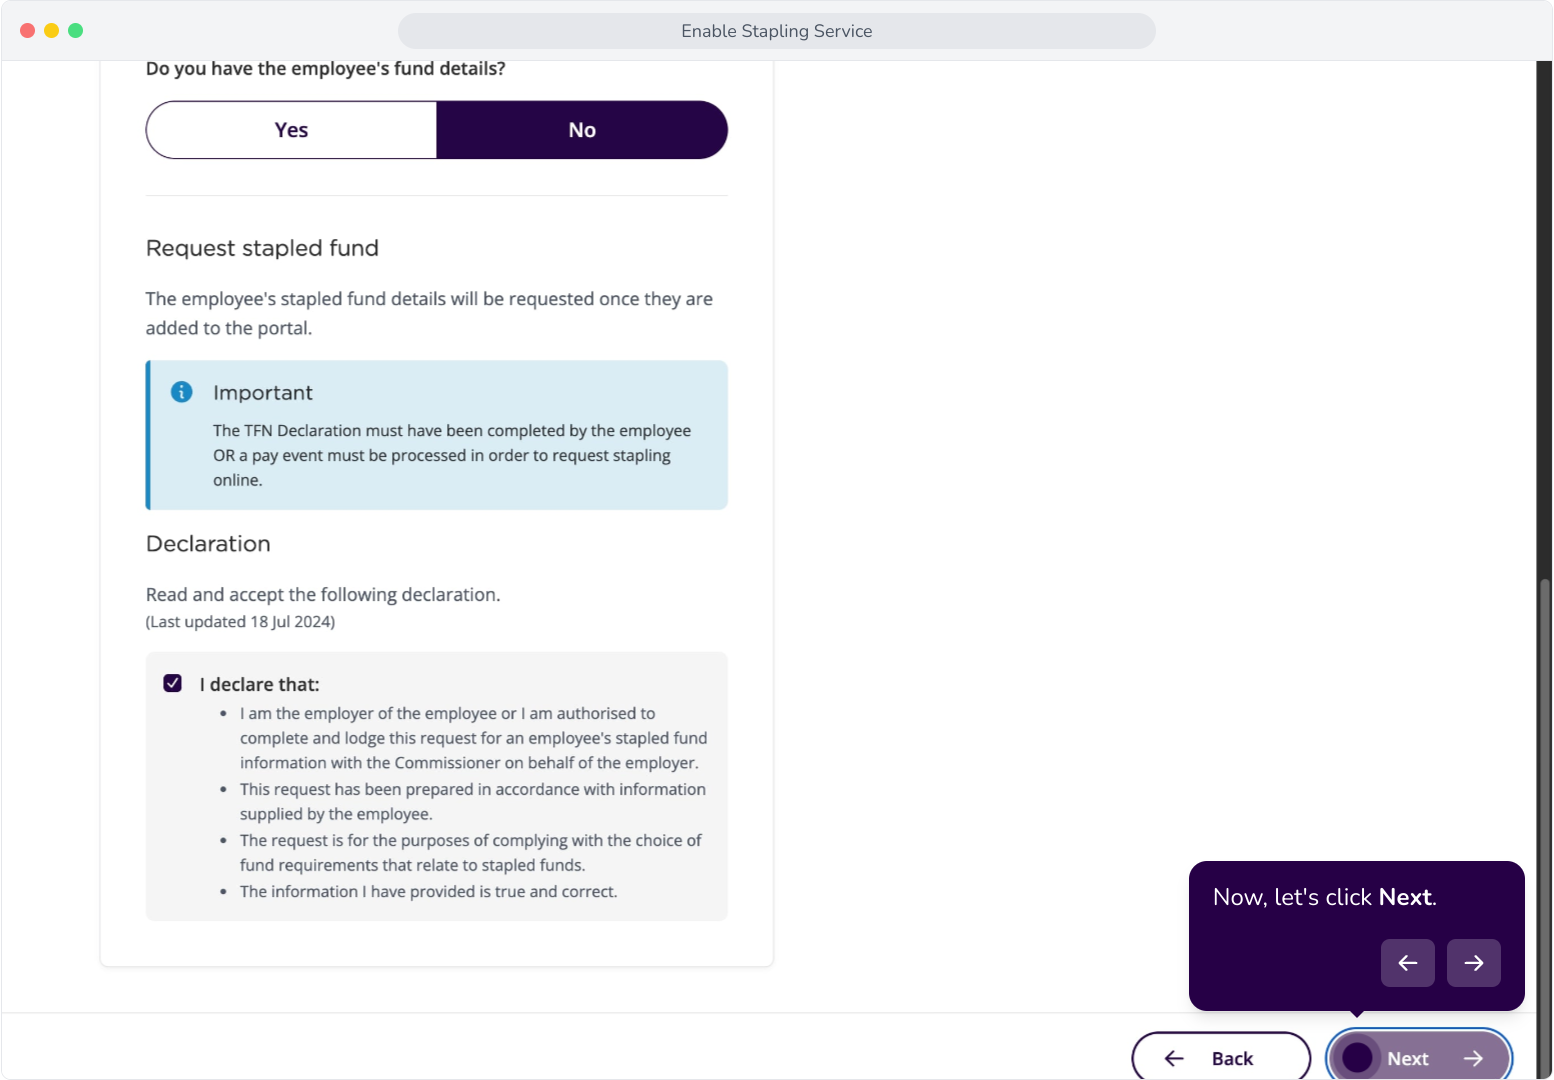Click the red close window button
This screenshot has width=1554, height=1080.
27,31
